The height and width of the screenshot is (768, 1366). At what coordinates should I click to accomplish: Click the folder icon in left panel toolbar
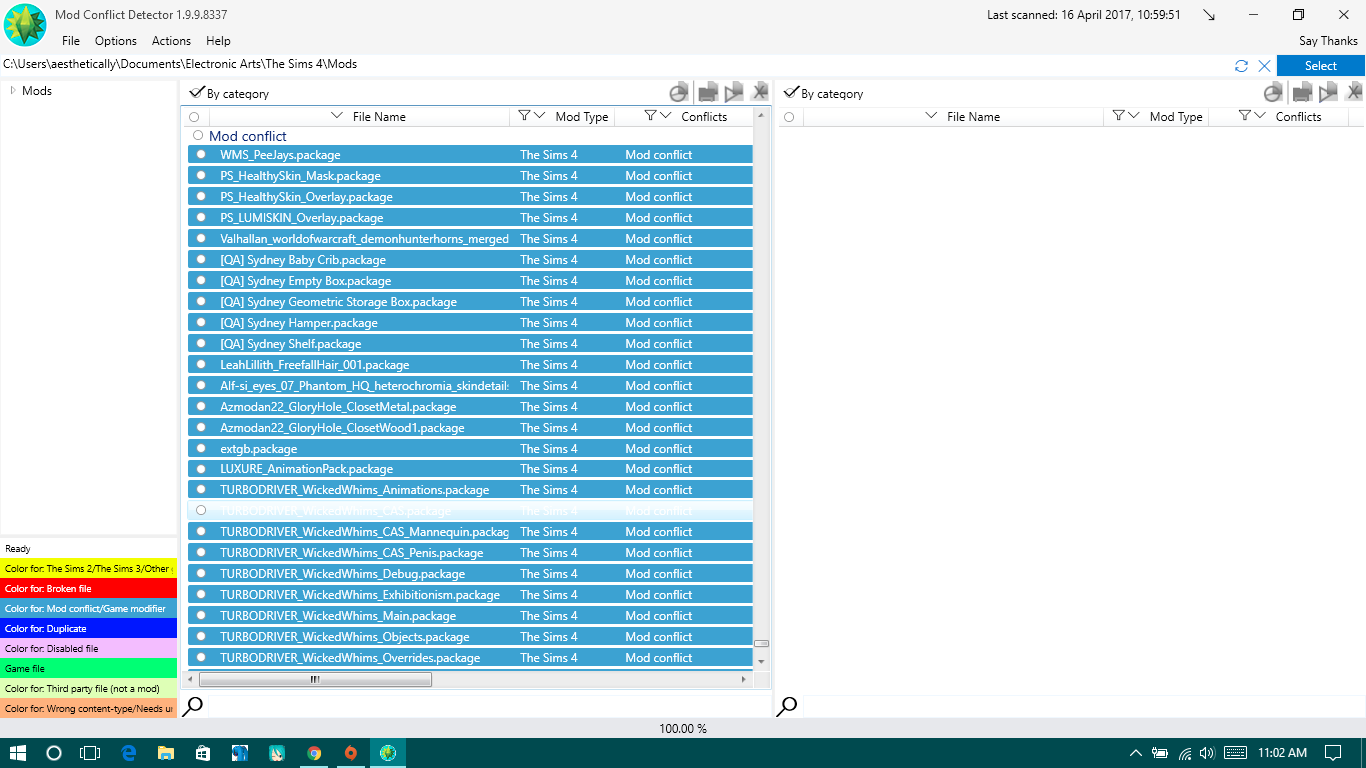click(708, 92)
